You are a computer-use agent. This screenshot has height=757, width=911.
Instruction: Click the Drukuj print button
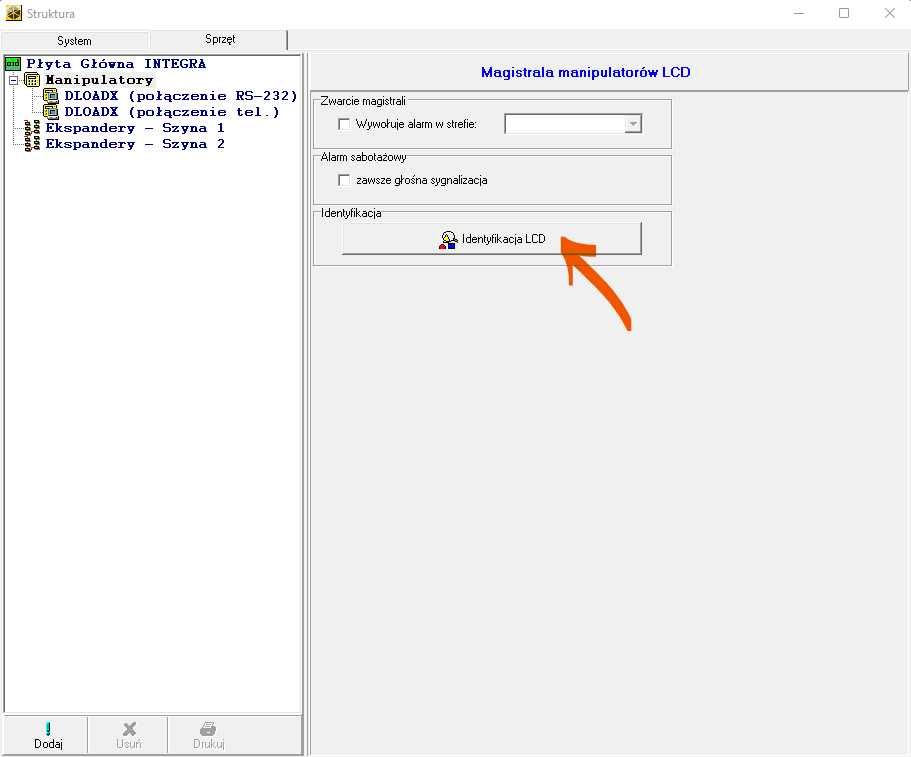coord(208,735)
